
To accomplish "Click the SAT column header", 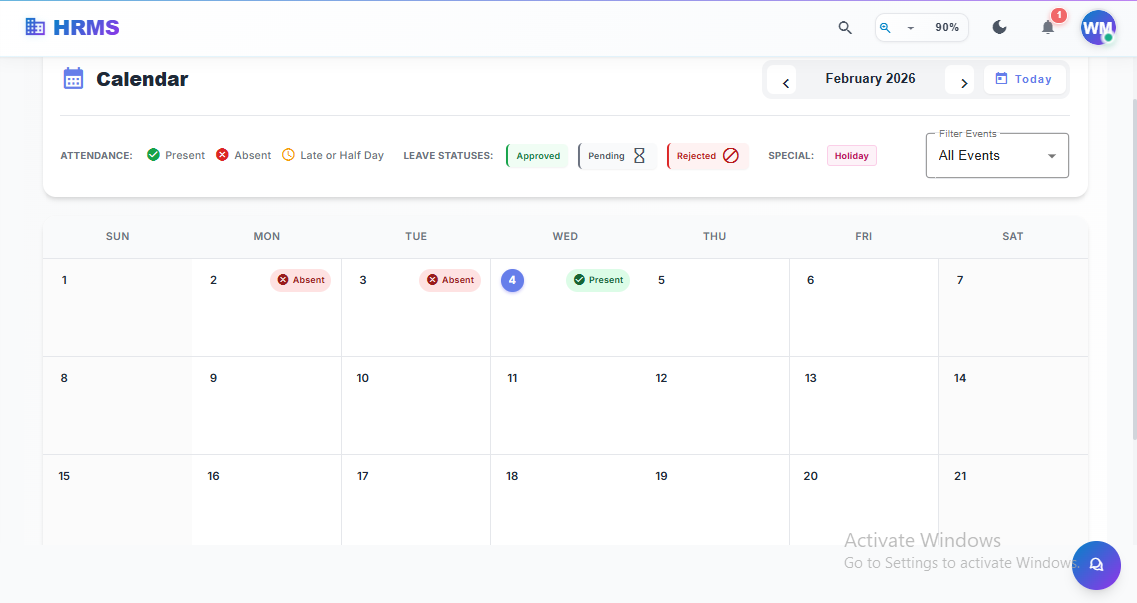I will pos(1012,236).
